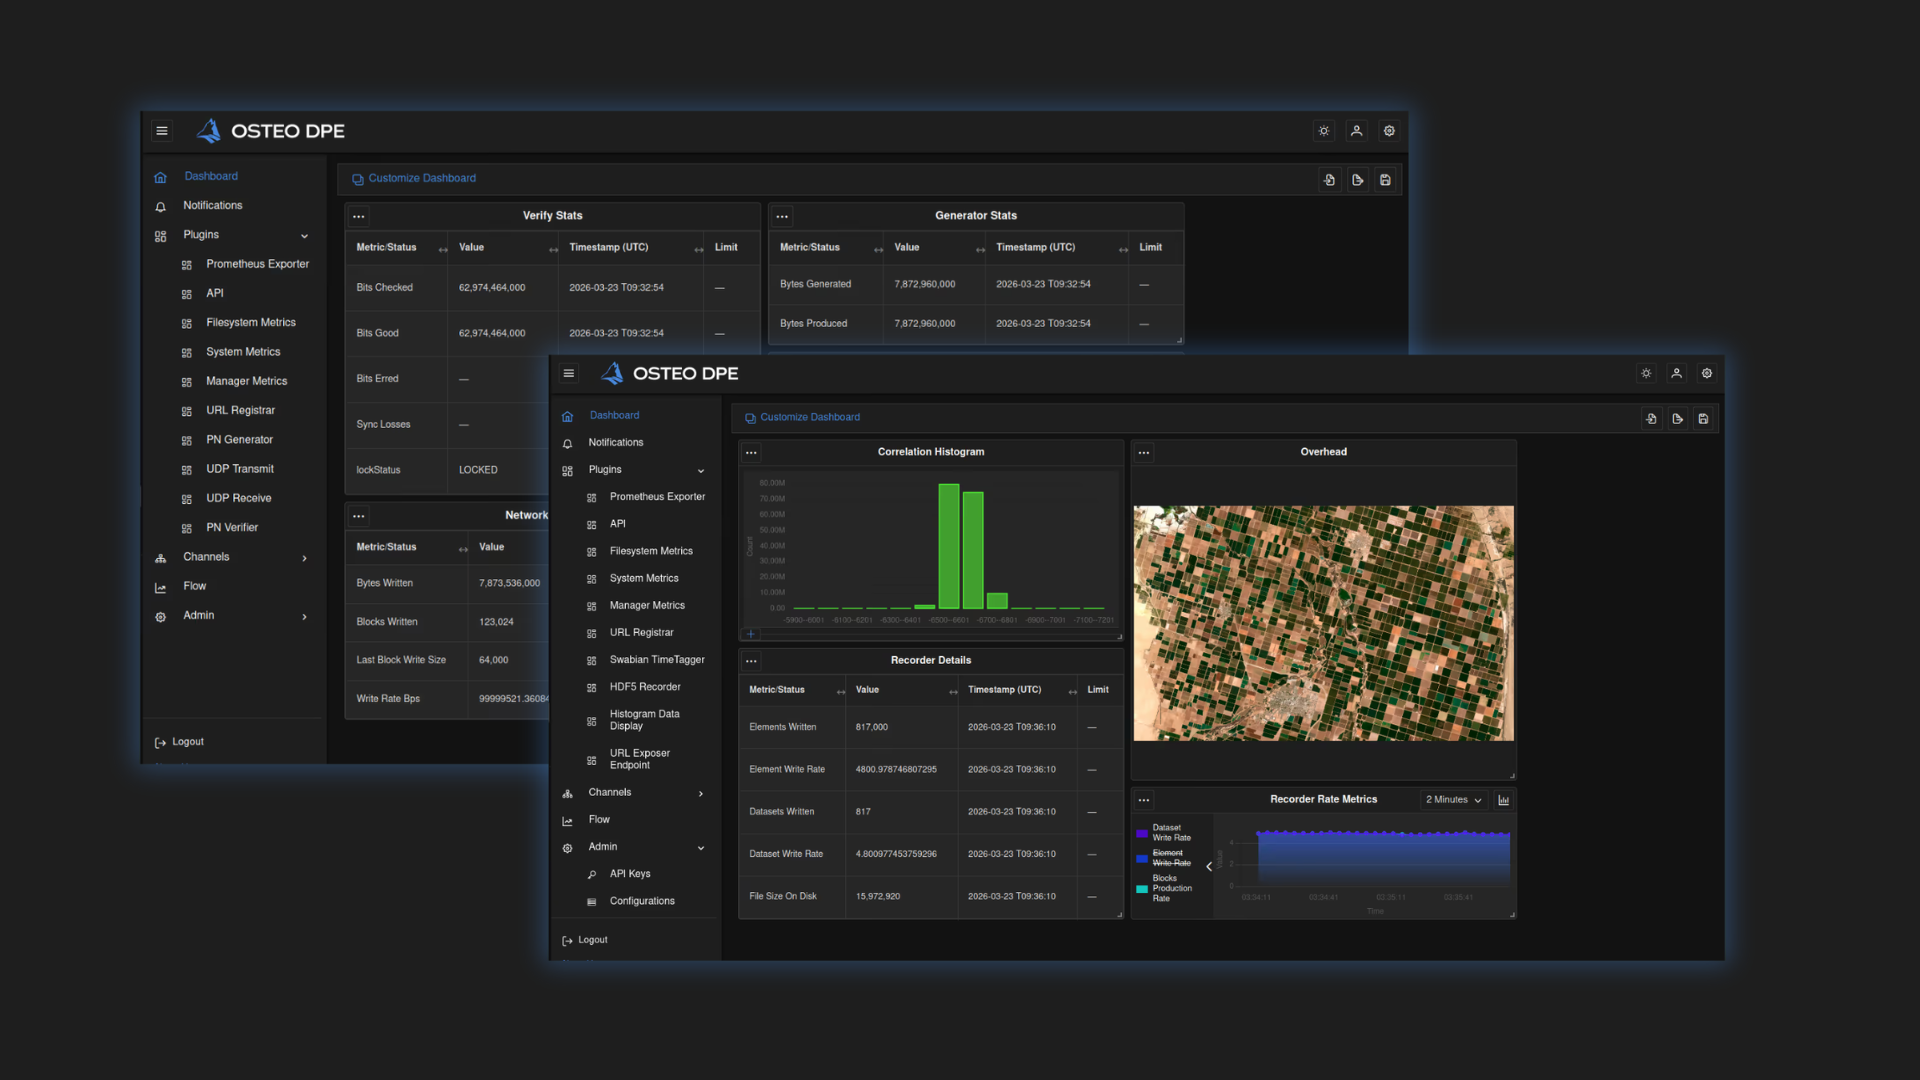
Task: Click the Overhead satellite farmland image
Action: [x=1323, y=623]
